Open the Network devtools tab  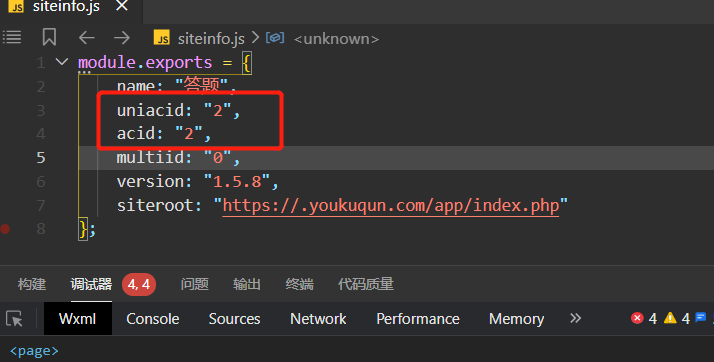pyautogui.click(x=318, y=319)
